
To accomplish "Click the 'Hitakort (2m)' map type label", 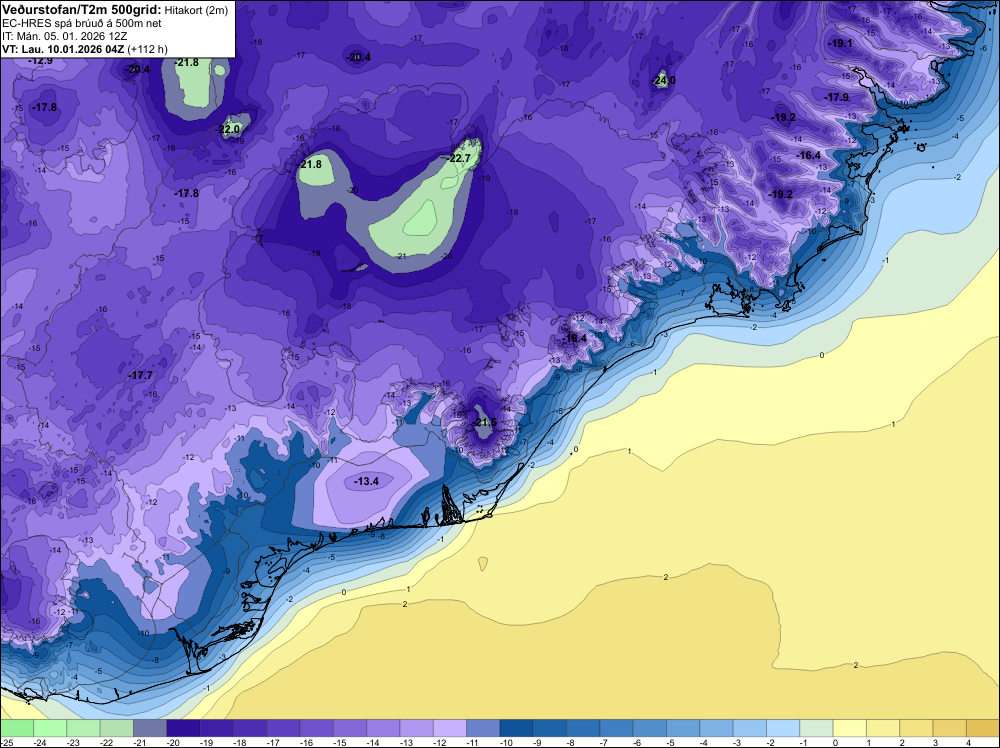I will point(196,10).
